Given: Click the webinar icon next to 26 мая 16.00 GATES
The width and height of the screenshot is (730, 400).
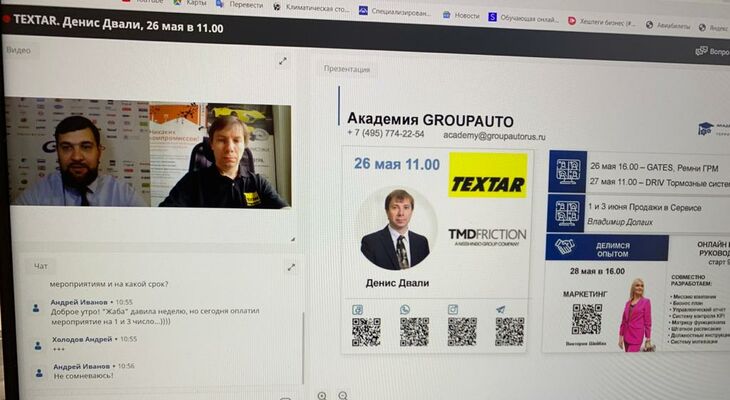Looking at the screenshot, I should pyautogui.click(x=568, y=171).
